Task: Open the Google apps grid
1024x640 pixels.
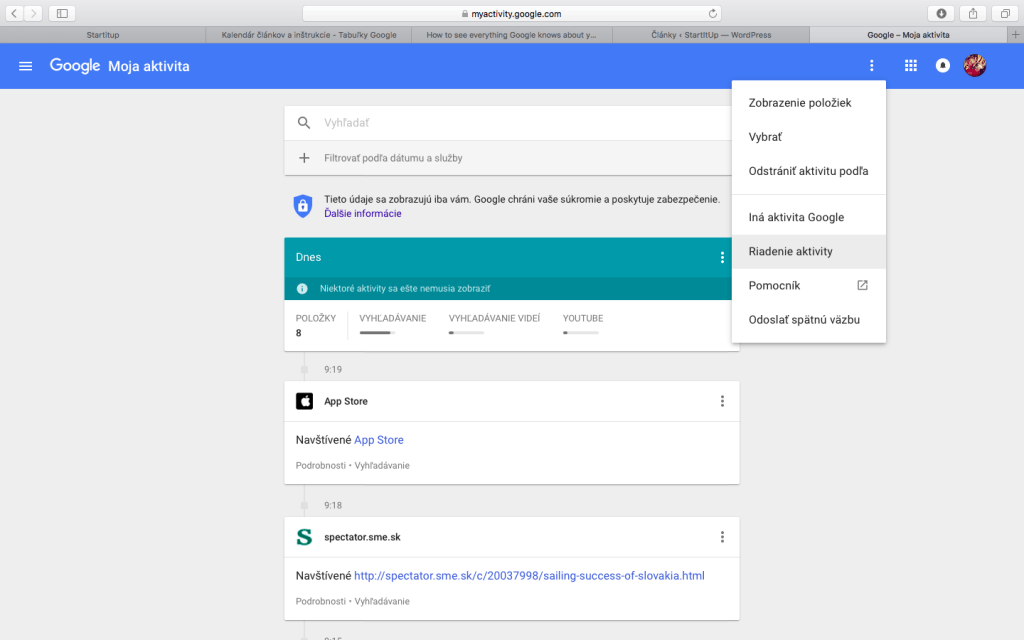Action: 910,65
